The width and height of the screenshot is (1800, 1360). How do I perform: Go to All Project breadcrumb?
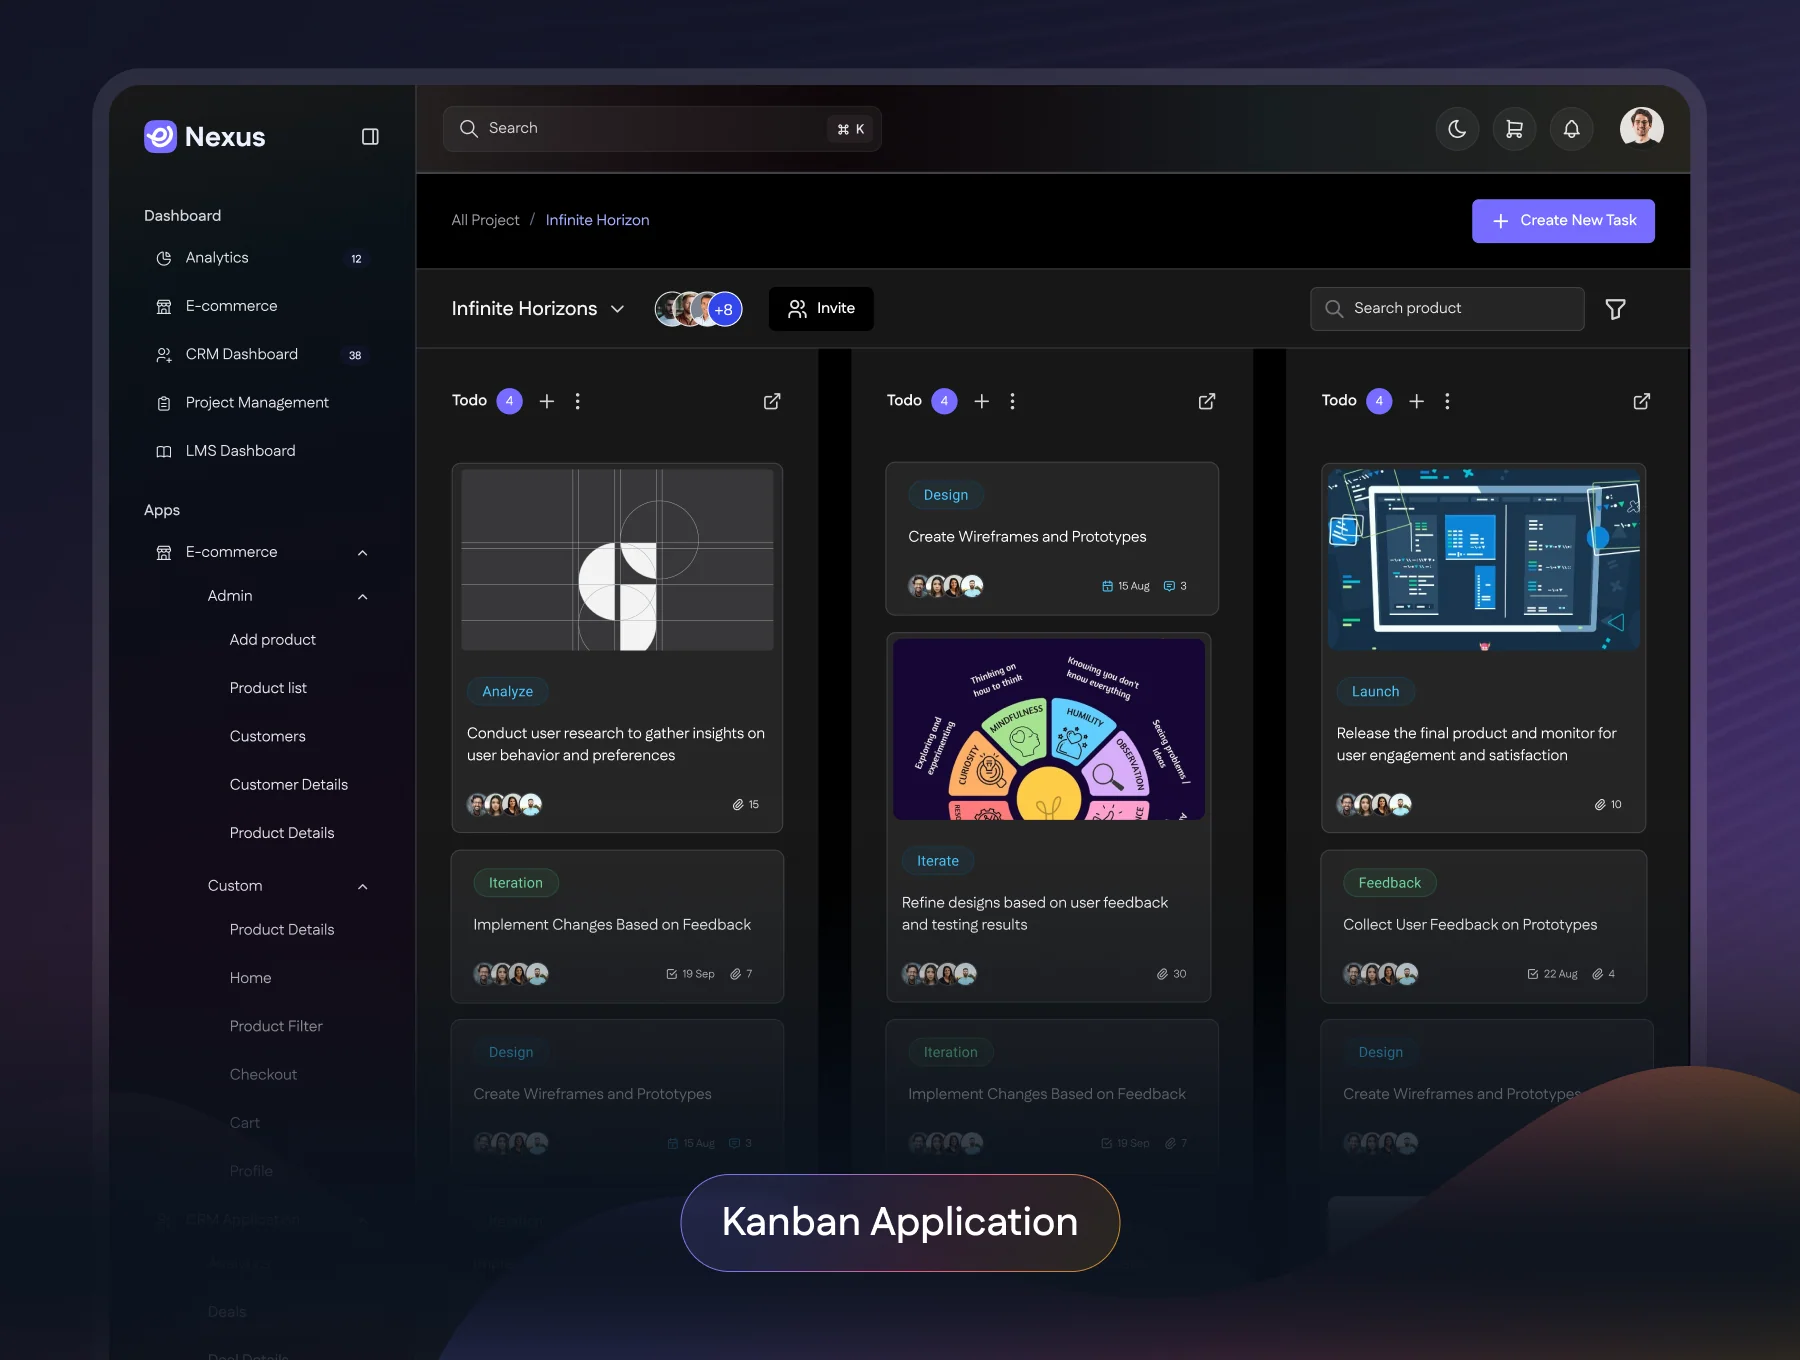(x=485, y=220)
